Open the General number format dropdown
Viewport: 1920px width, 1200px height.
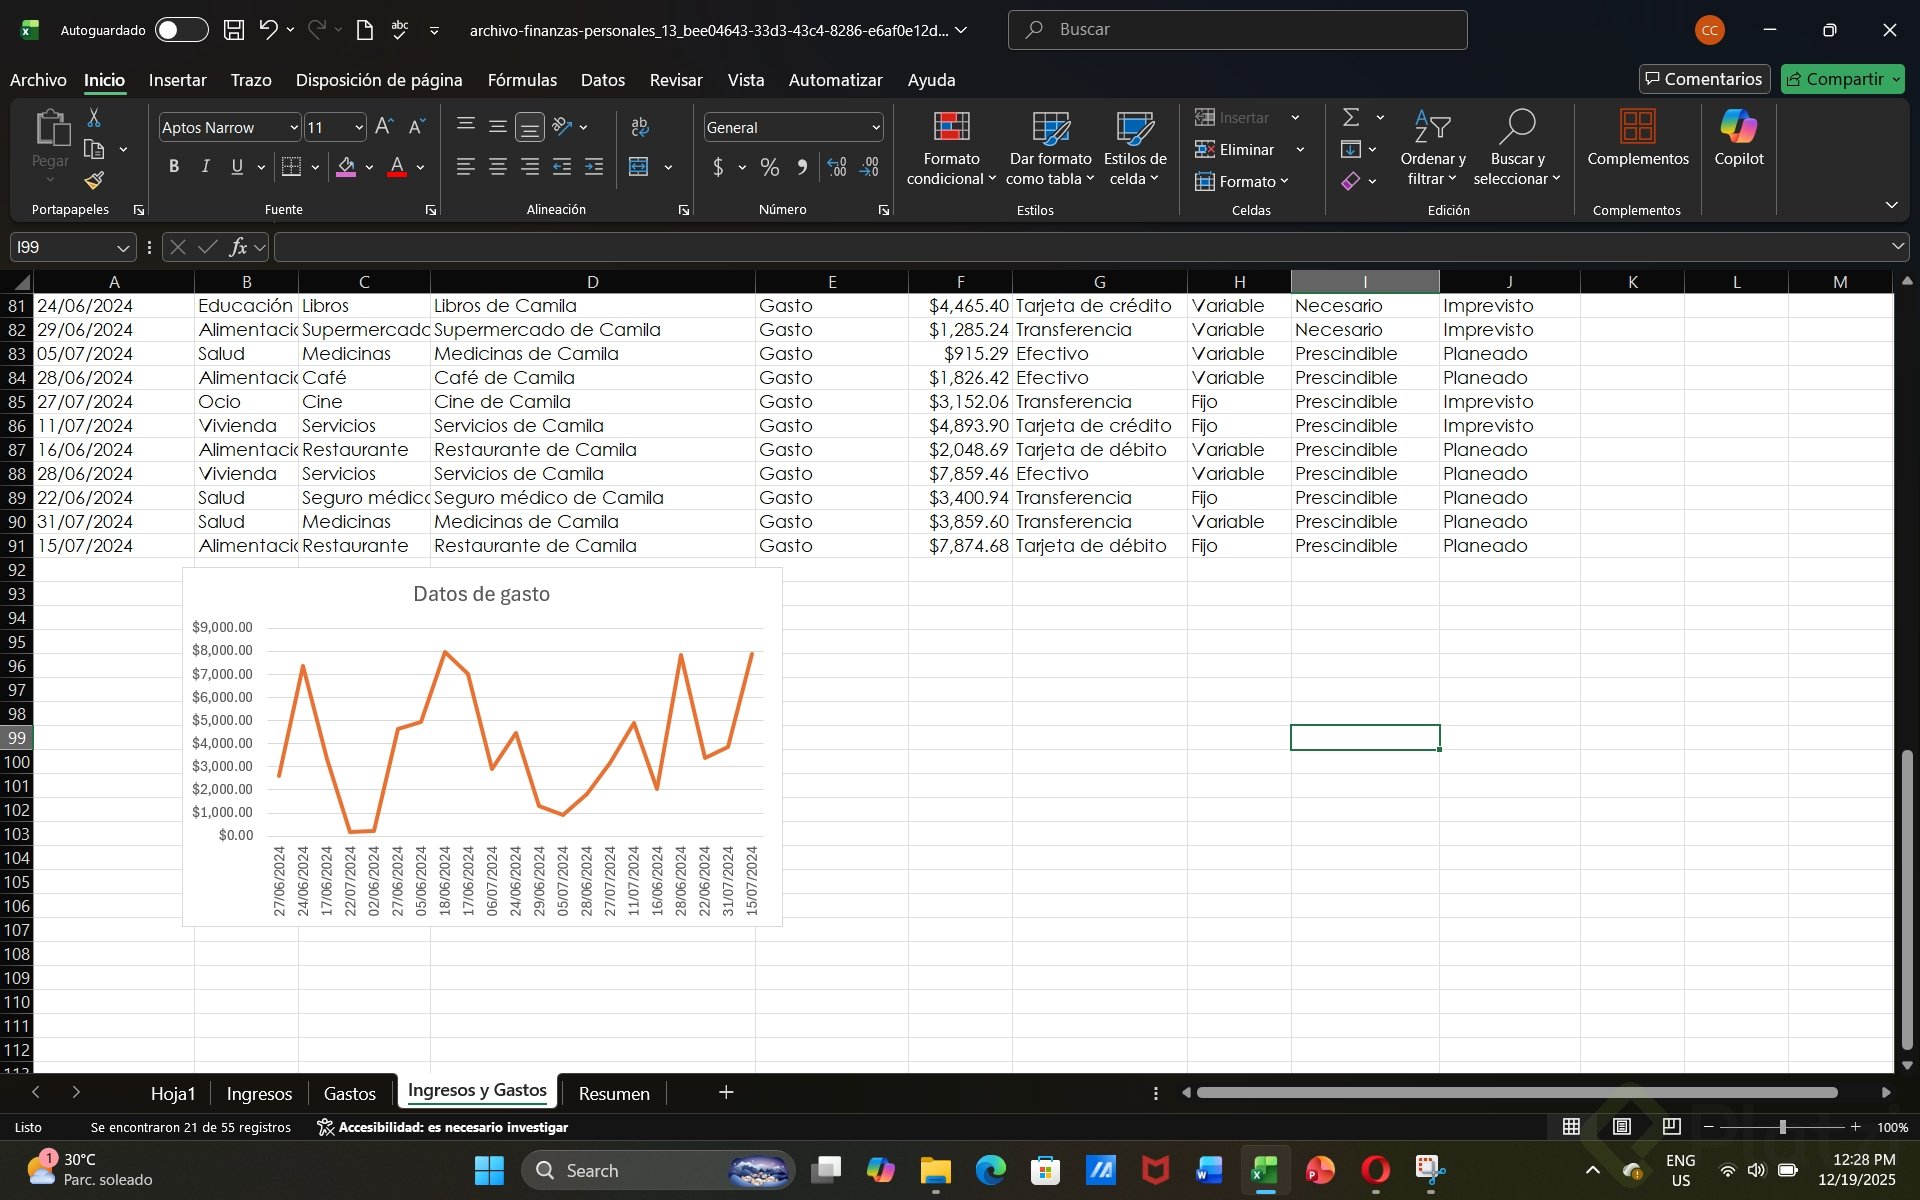876,128
